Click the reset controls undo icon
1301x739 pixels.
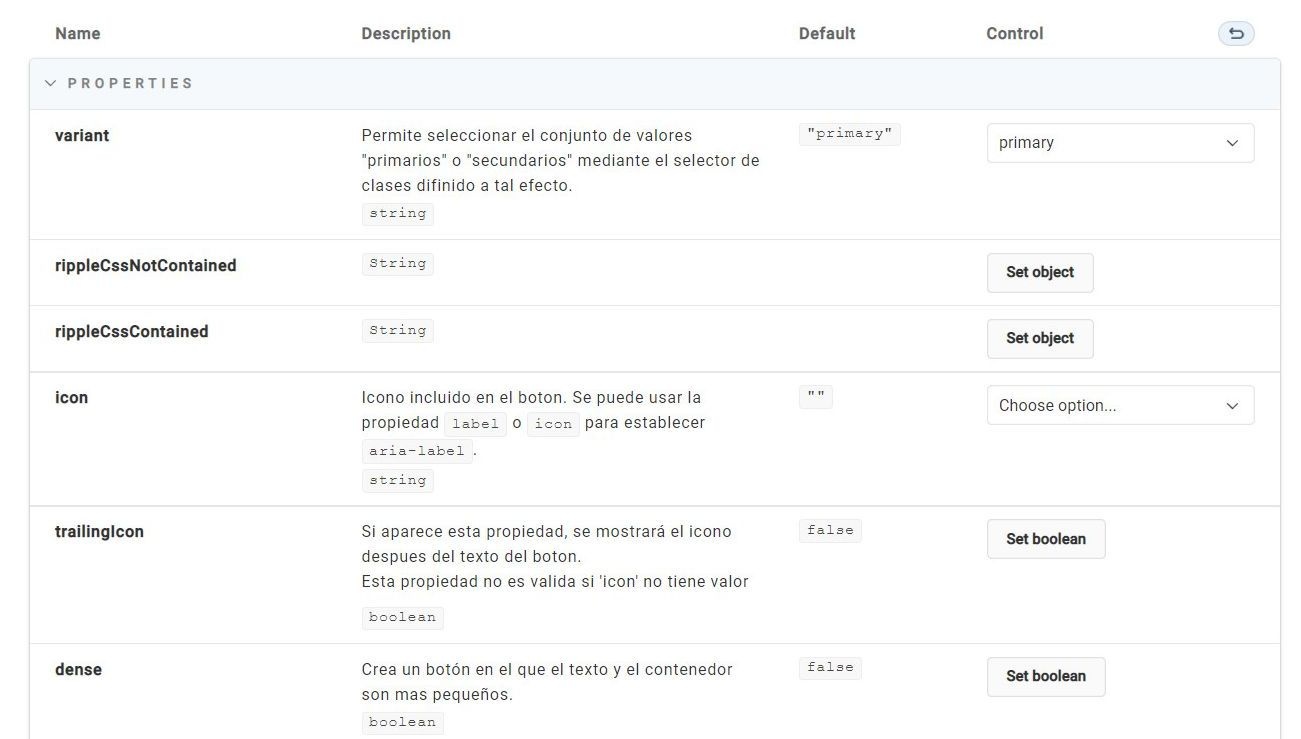[x=1236, y=34]
